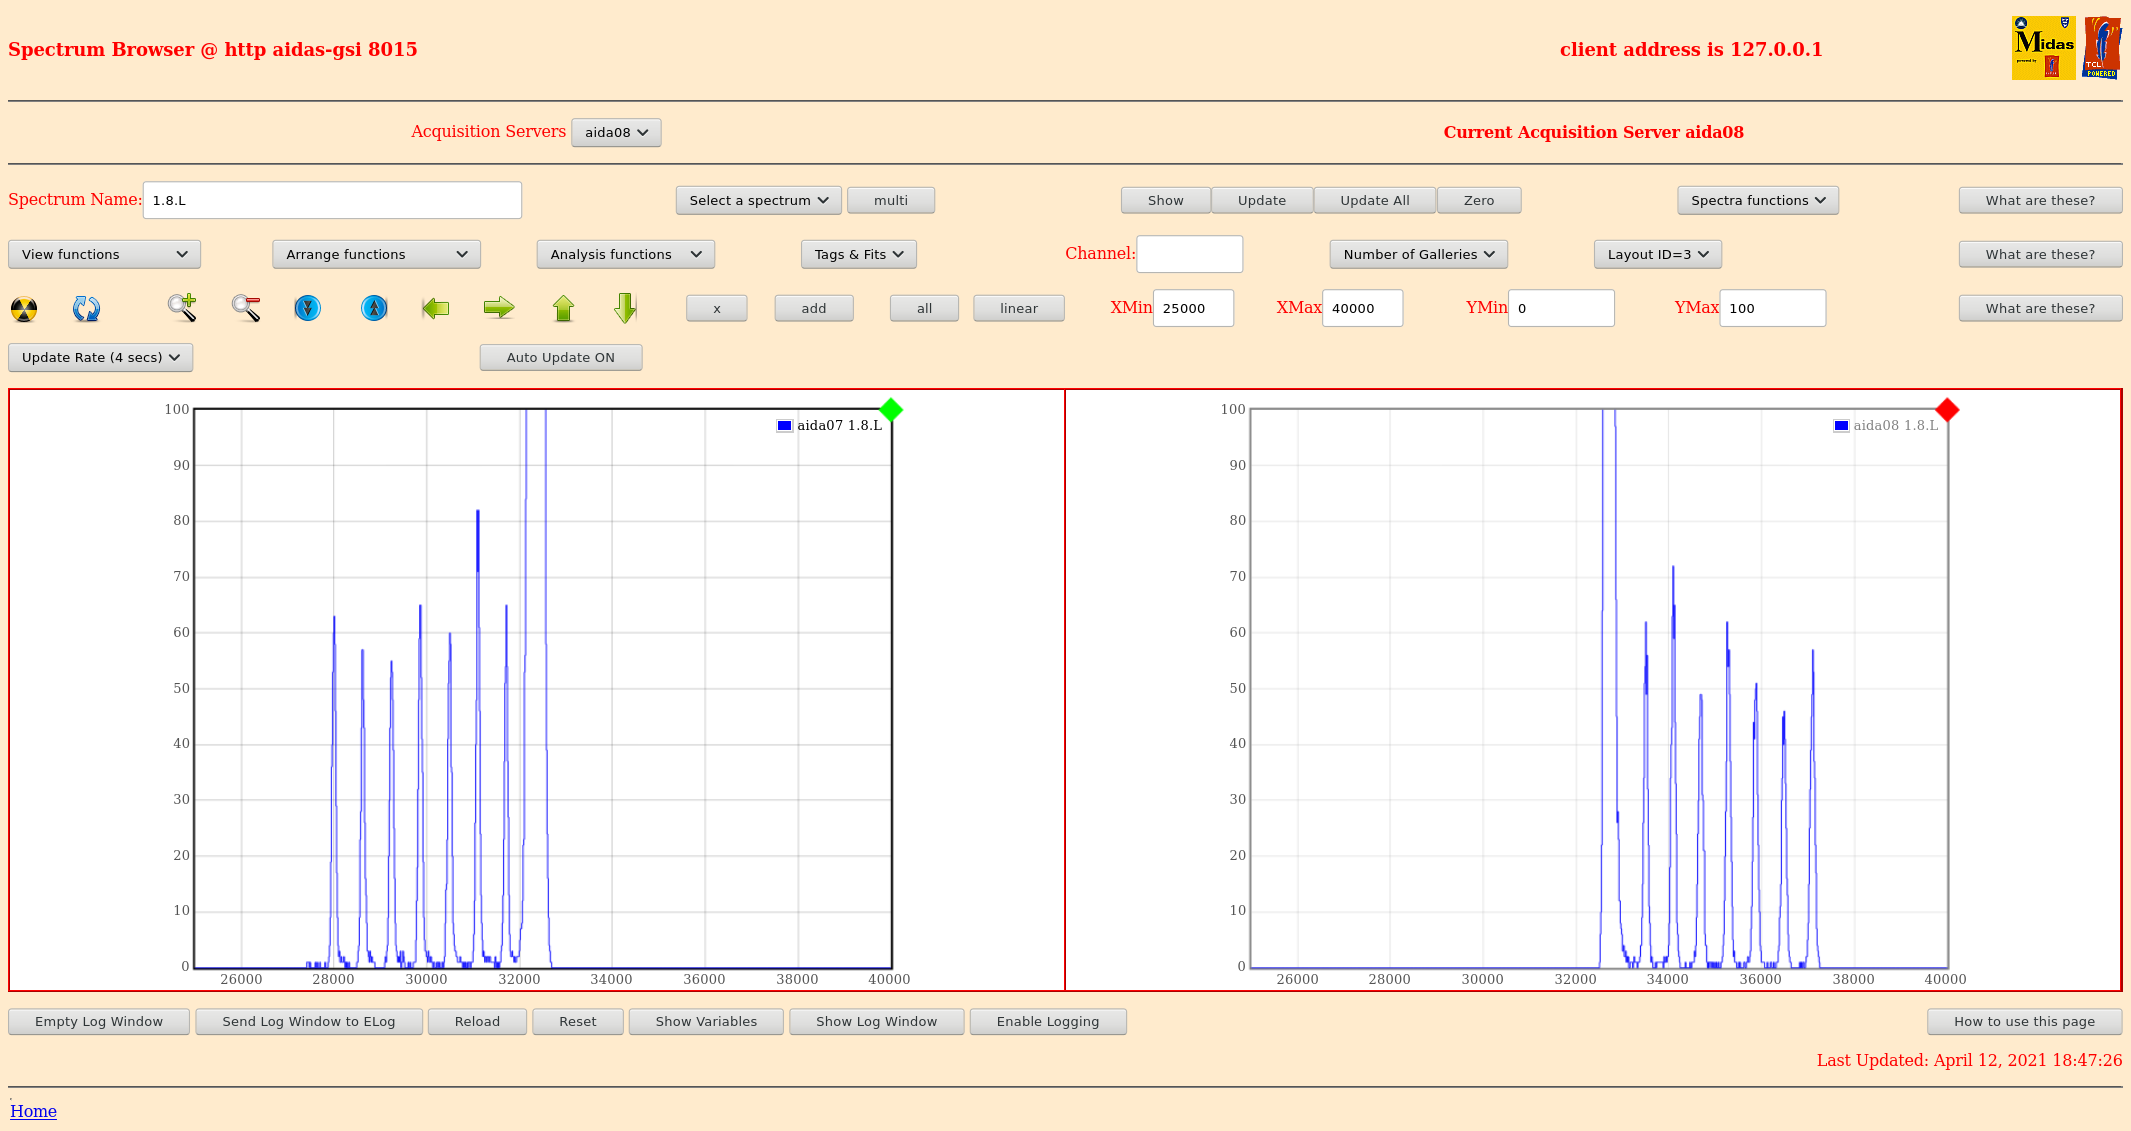
Task: Click What are these? beside Spectra functions
Action: (x=2040, y=201)
